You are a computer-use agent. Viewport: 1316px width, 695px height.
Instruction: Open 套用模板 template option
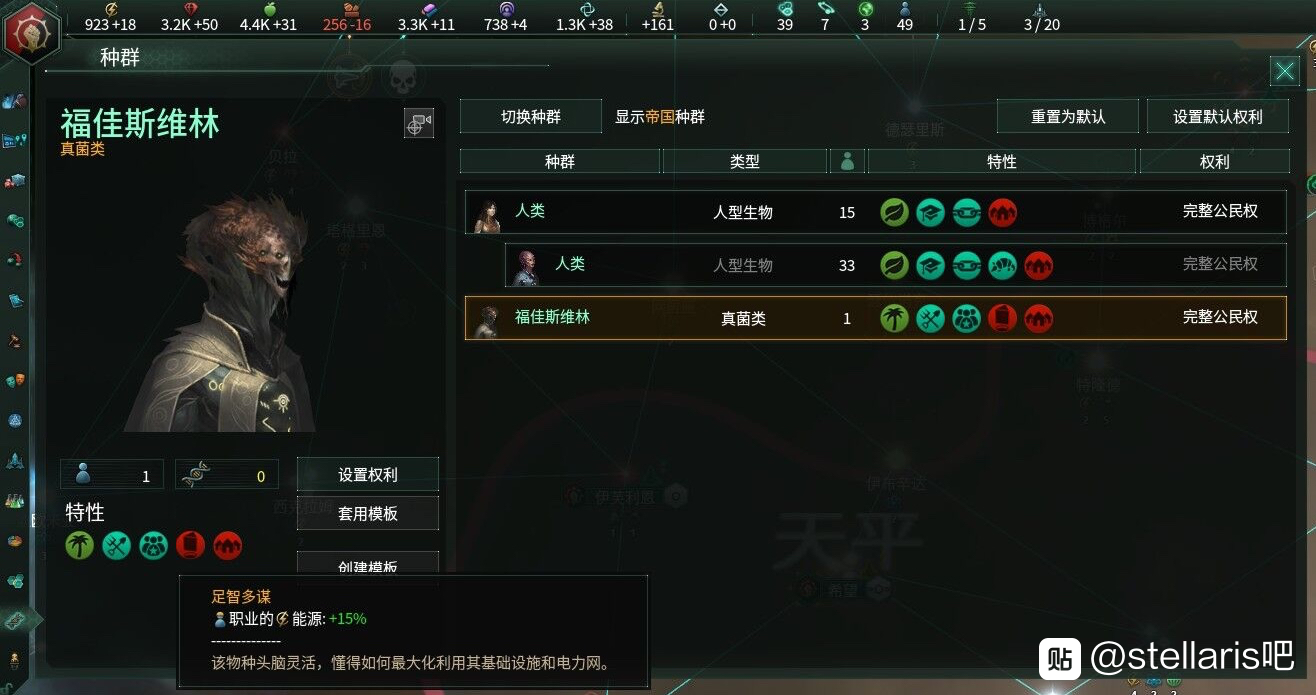click(x=368, y=513)
